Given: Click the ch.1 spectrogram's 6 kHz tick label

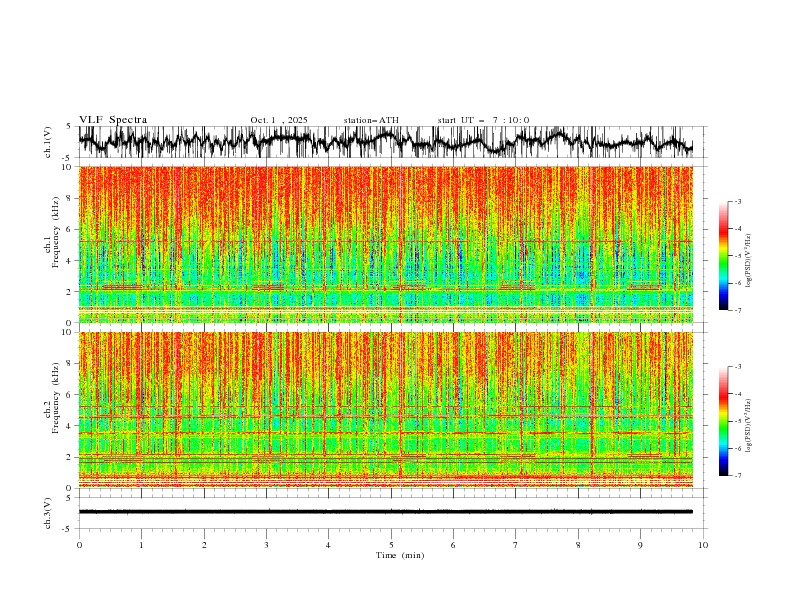Looking at the screenshot, I should (70, 229).
